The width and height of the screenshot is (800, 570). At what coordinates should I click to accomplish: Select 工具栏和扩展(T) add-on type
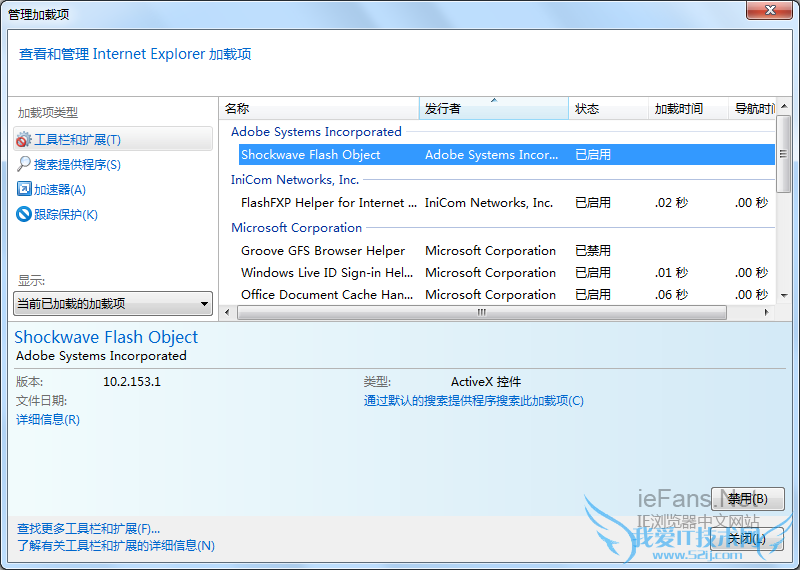pos(113,139)
